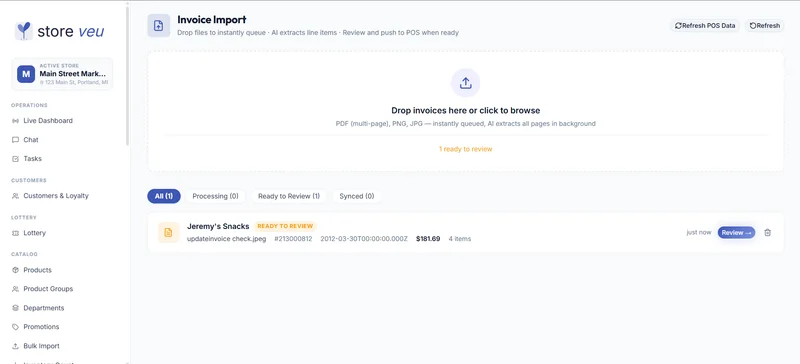Go to Tasks in the sidebar
Image resolution: width=800 pixels, height=364 pixels.
pos(33,159)
